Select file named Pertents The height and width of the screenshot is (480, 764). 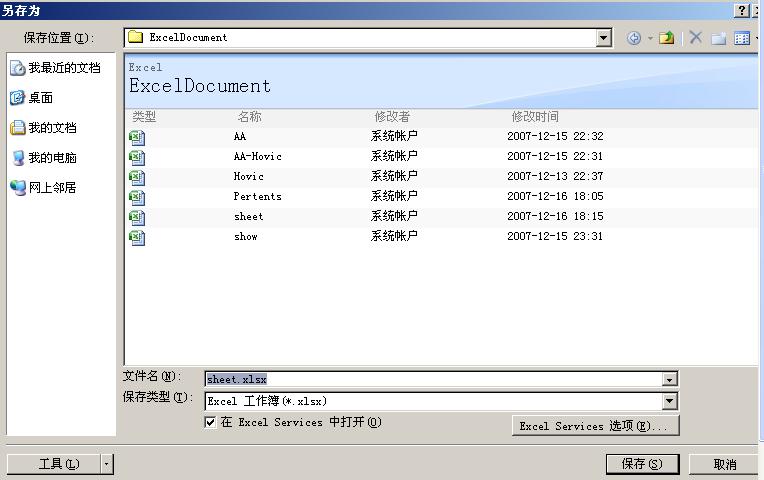pyautogui.click(x=257, y=196)
